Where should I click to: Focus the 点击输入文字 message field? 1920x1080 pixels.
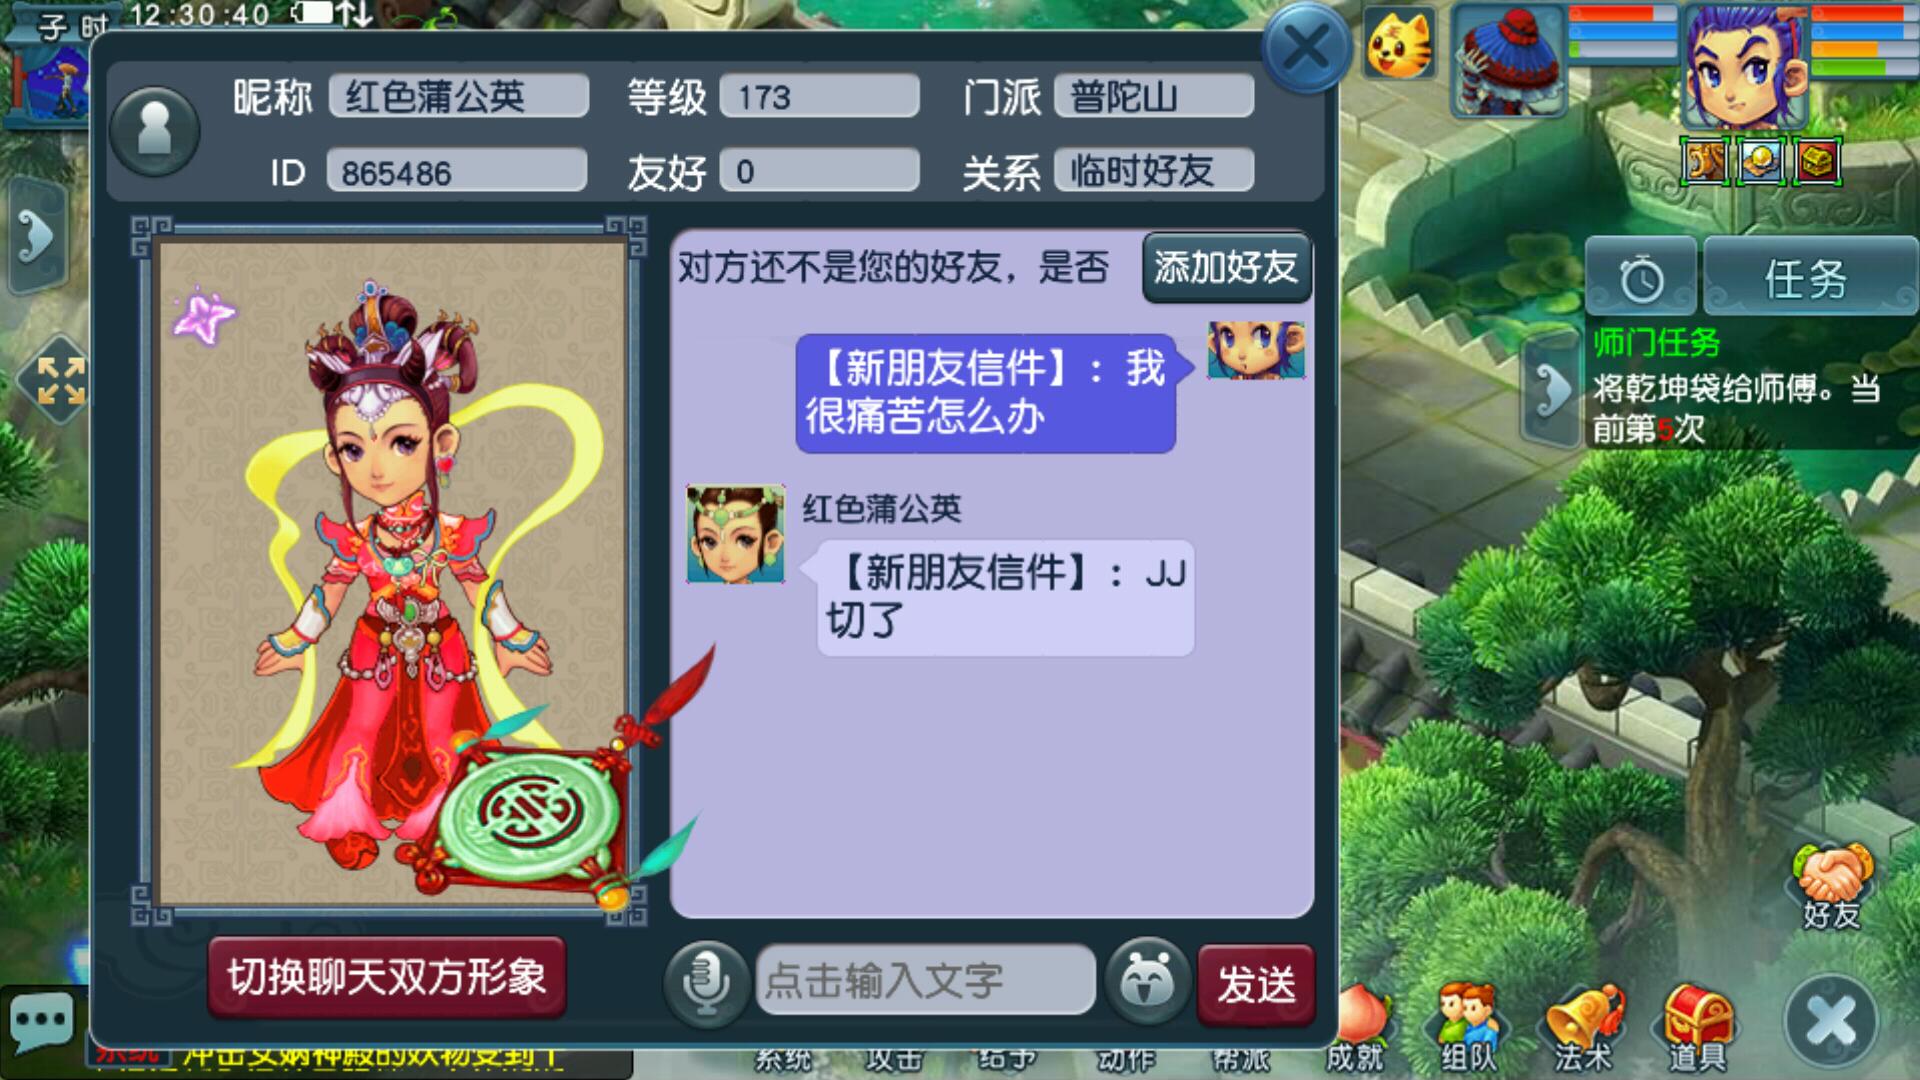point(925,980)
